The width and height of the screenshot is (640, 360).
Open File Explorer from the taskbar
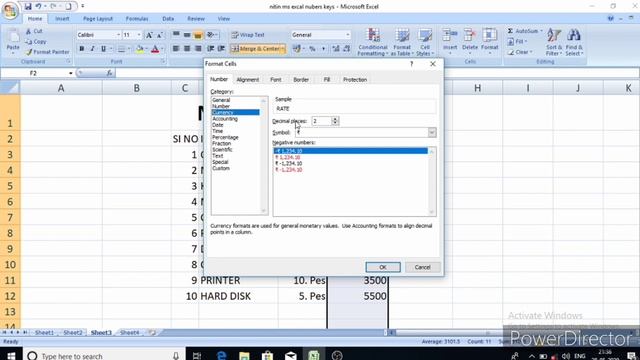tap(244, 356)
